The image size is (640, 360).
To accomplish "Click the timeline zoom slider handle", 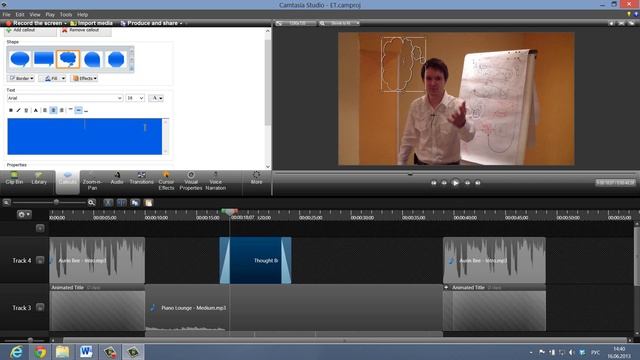I will [x=56, y=202].
